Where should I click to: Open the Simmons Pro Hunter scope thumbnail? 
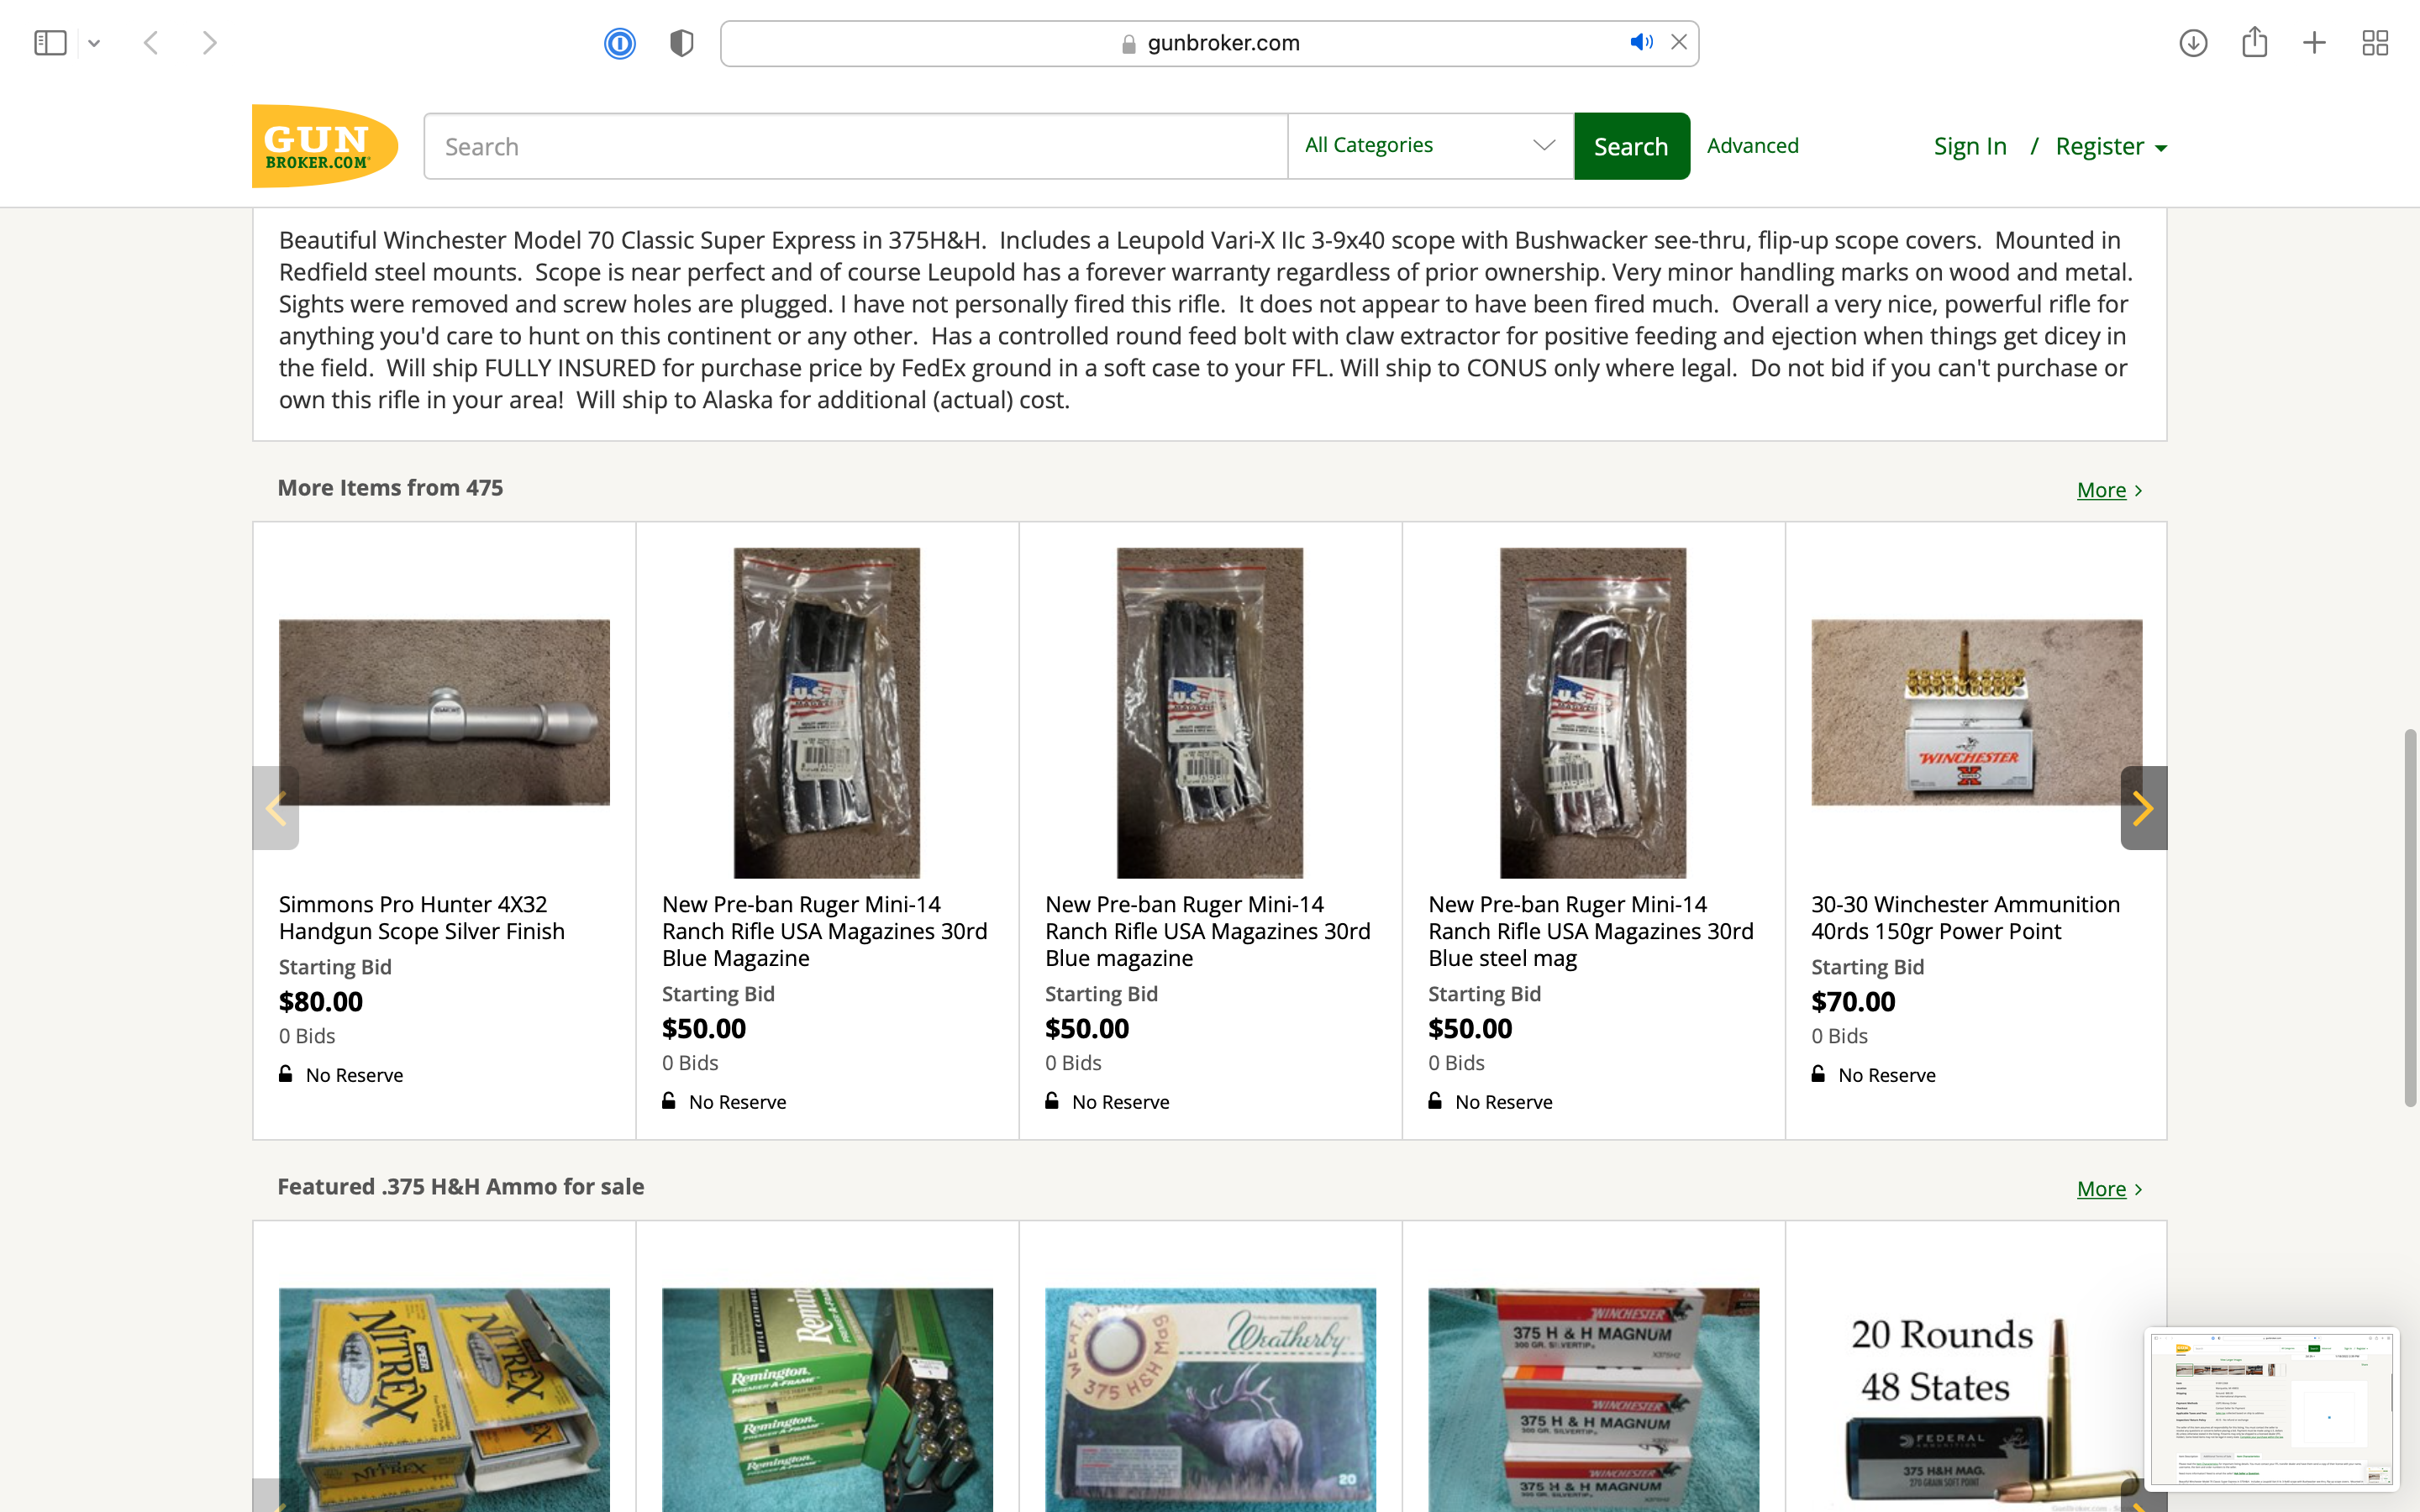tap(444, 712)
